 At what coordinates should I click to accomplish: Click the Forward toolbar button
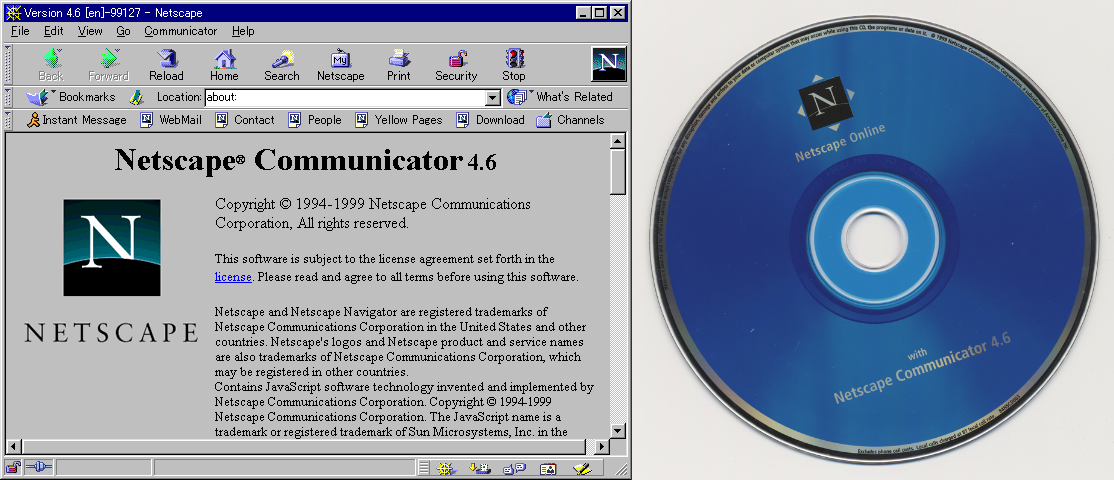(x=108, y=65)
